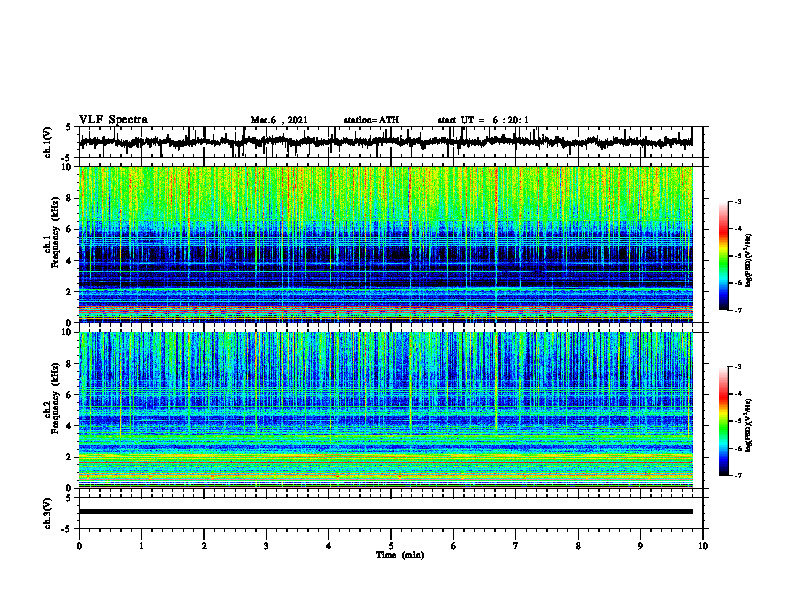792x612 pixels.
Task: Click the ch.2 color bar 'log(PSD)' unit label
Action: click(x=749, y=425)
